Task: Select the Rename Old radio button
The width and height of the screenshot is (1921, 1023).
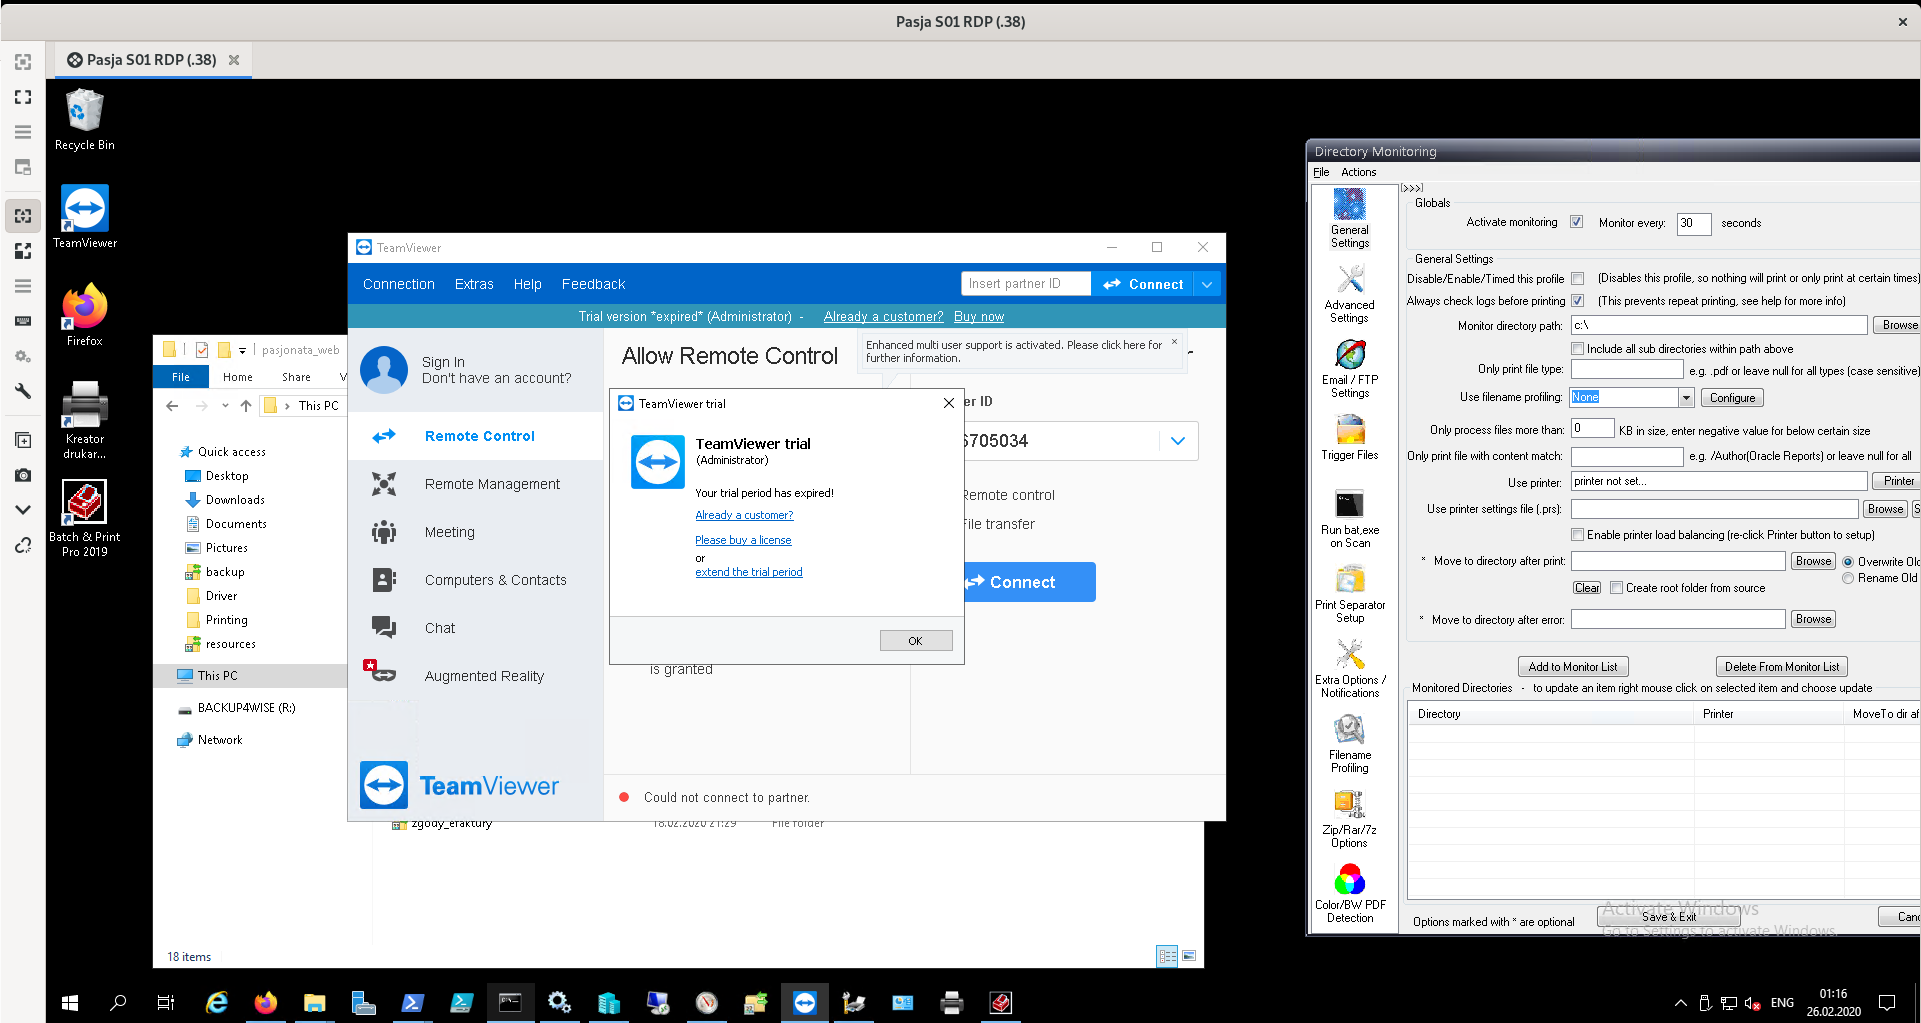Action: [1848, 578]
